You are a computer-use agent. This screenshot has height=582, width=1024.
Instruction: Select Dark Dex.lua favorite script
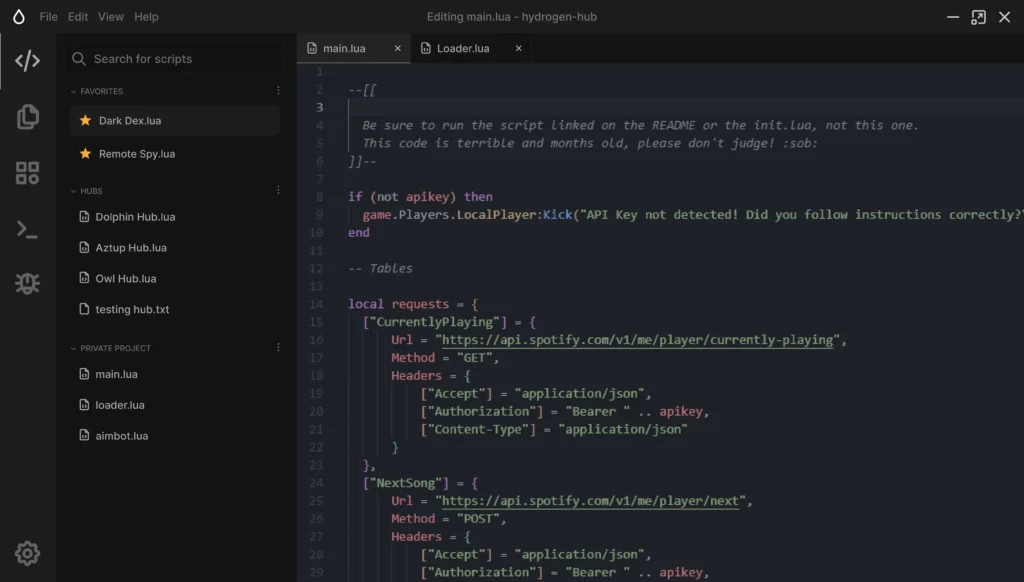pyautogui.click(x=130, y=121)
